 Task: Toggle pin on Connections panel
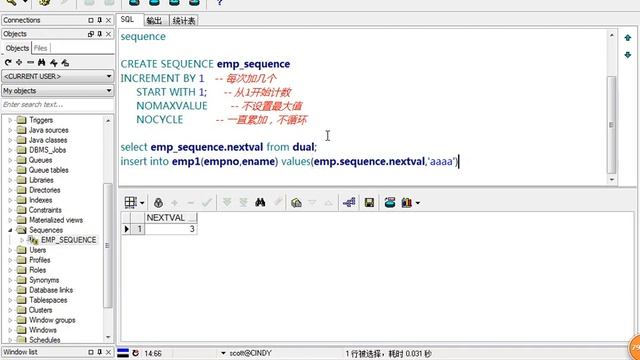(100, 20)
